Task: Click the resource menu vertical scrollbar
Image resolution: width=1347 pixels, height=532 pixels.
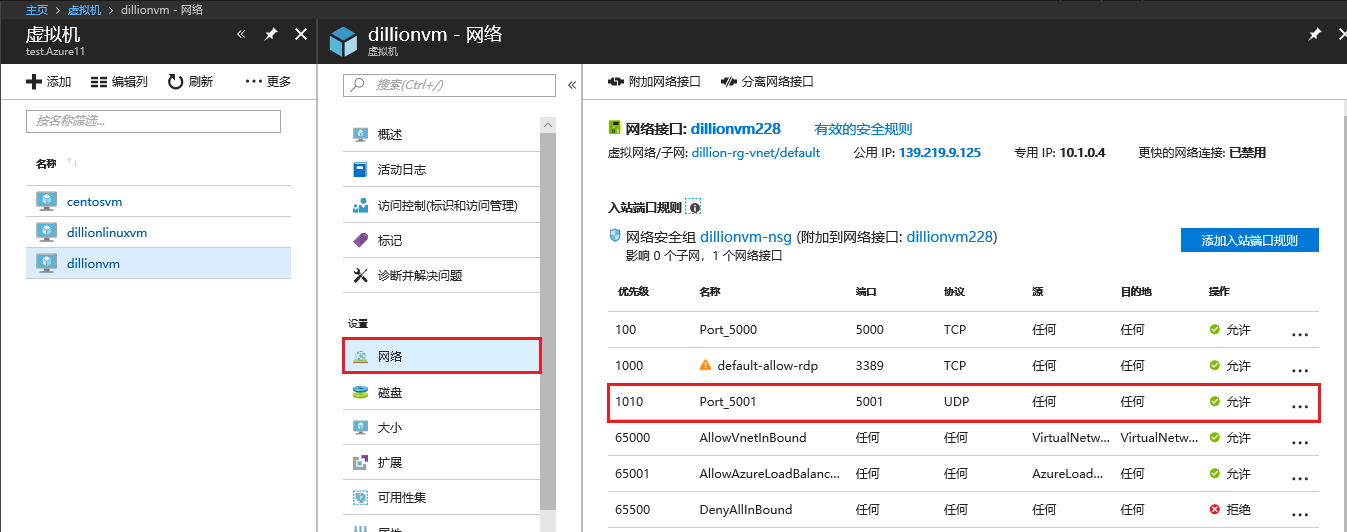Action: pos(547,320)
